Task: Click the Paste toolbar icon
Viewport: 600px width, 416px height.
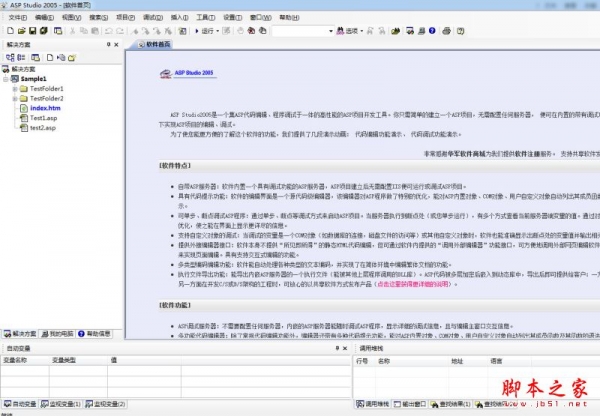Action: coord(95,31)
